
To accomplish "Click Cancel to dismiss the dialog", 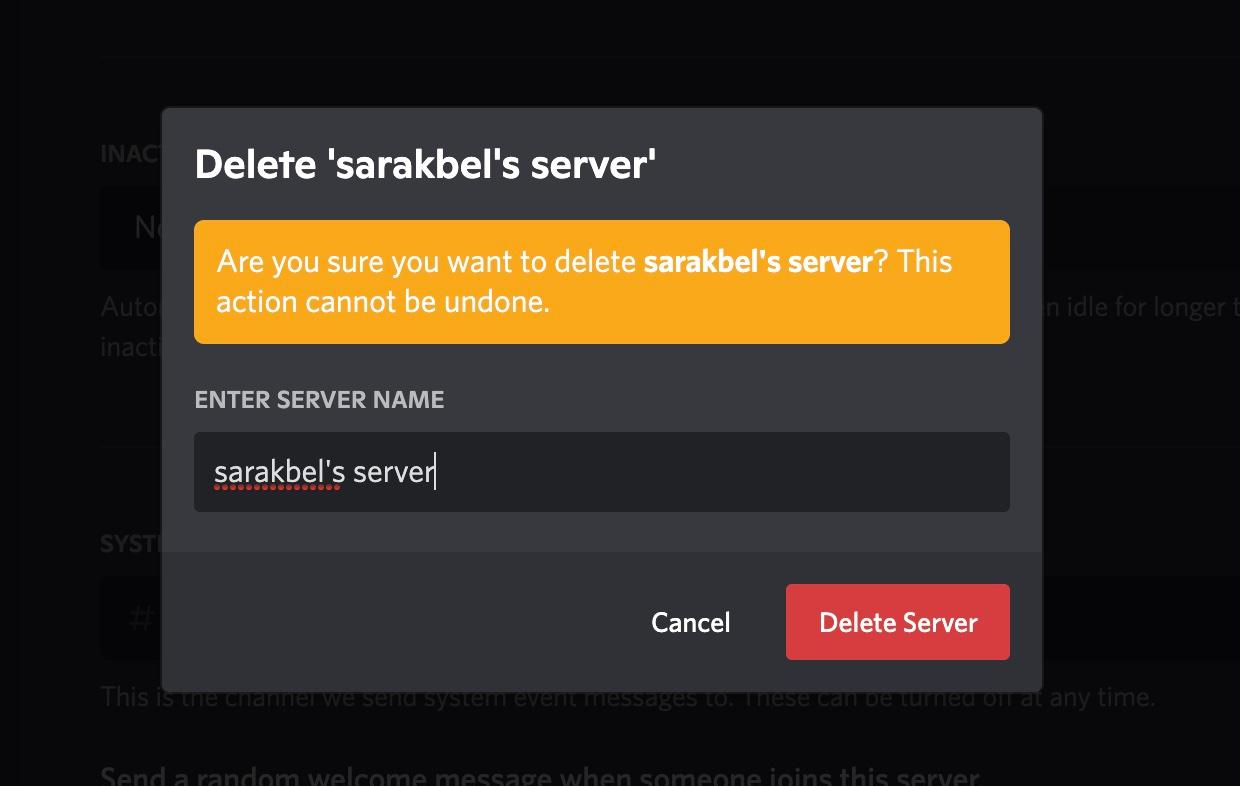I will click(690, 621).
